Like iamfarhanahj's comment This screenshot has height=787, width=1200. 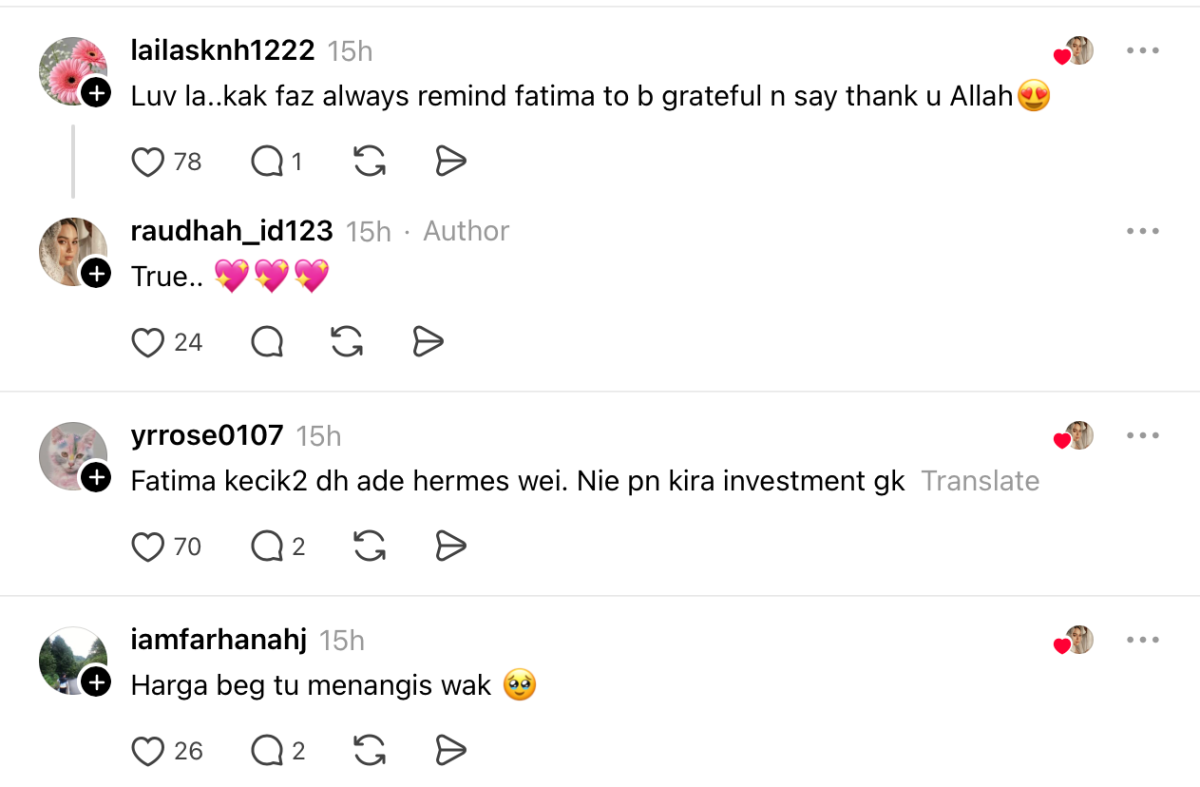(x=148, y=751)
